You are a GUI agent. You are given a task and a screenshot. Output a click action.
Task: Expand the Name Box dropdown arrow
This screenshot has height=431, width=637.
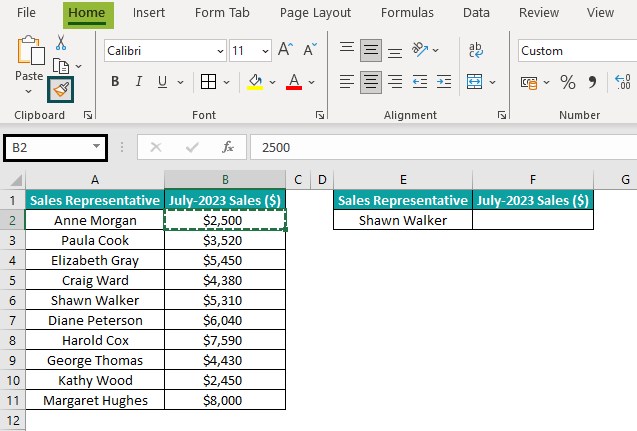(96, 146)
